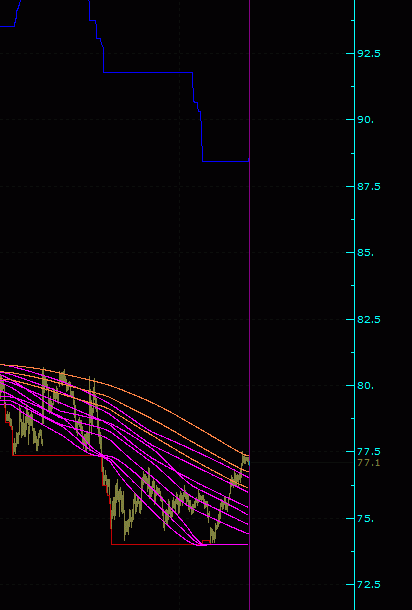The height and width of the screenshot is (610, 412).
Task: Select the 85. price axis label
Action: coord(365,252)
